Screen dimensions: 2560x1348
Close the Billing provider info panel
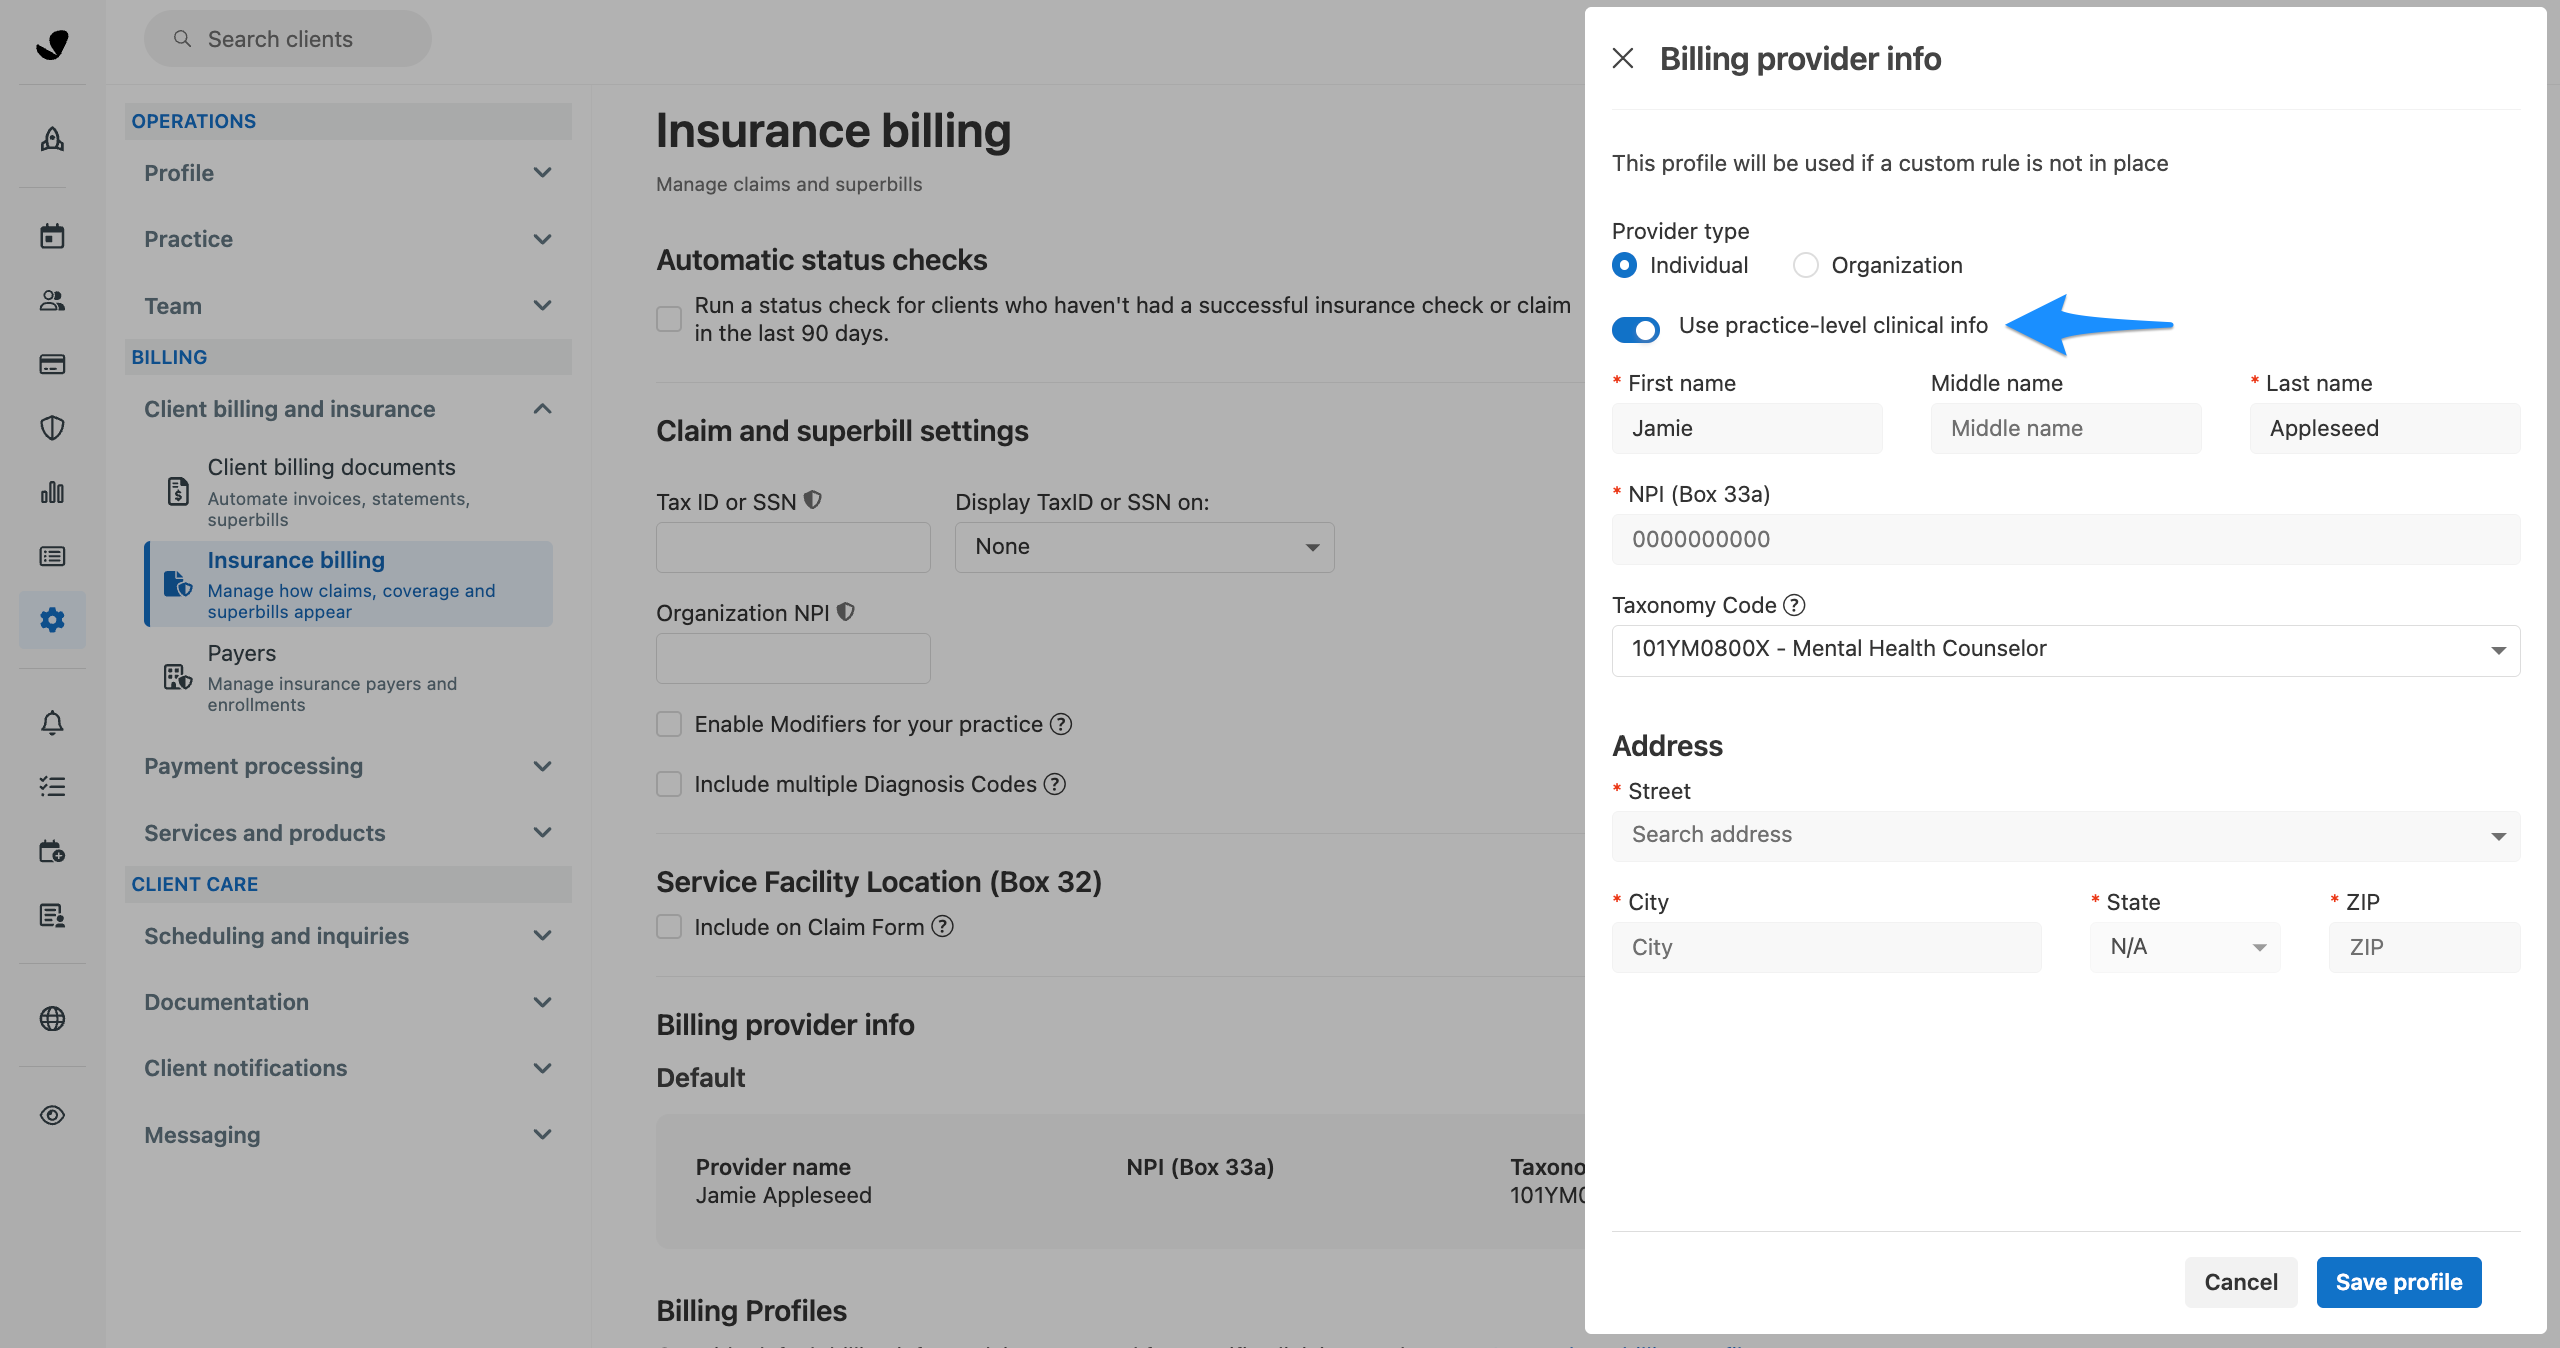pos(1623,59)
